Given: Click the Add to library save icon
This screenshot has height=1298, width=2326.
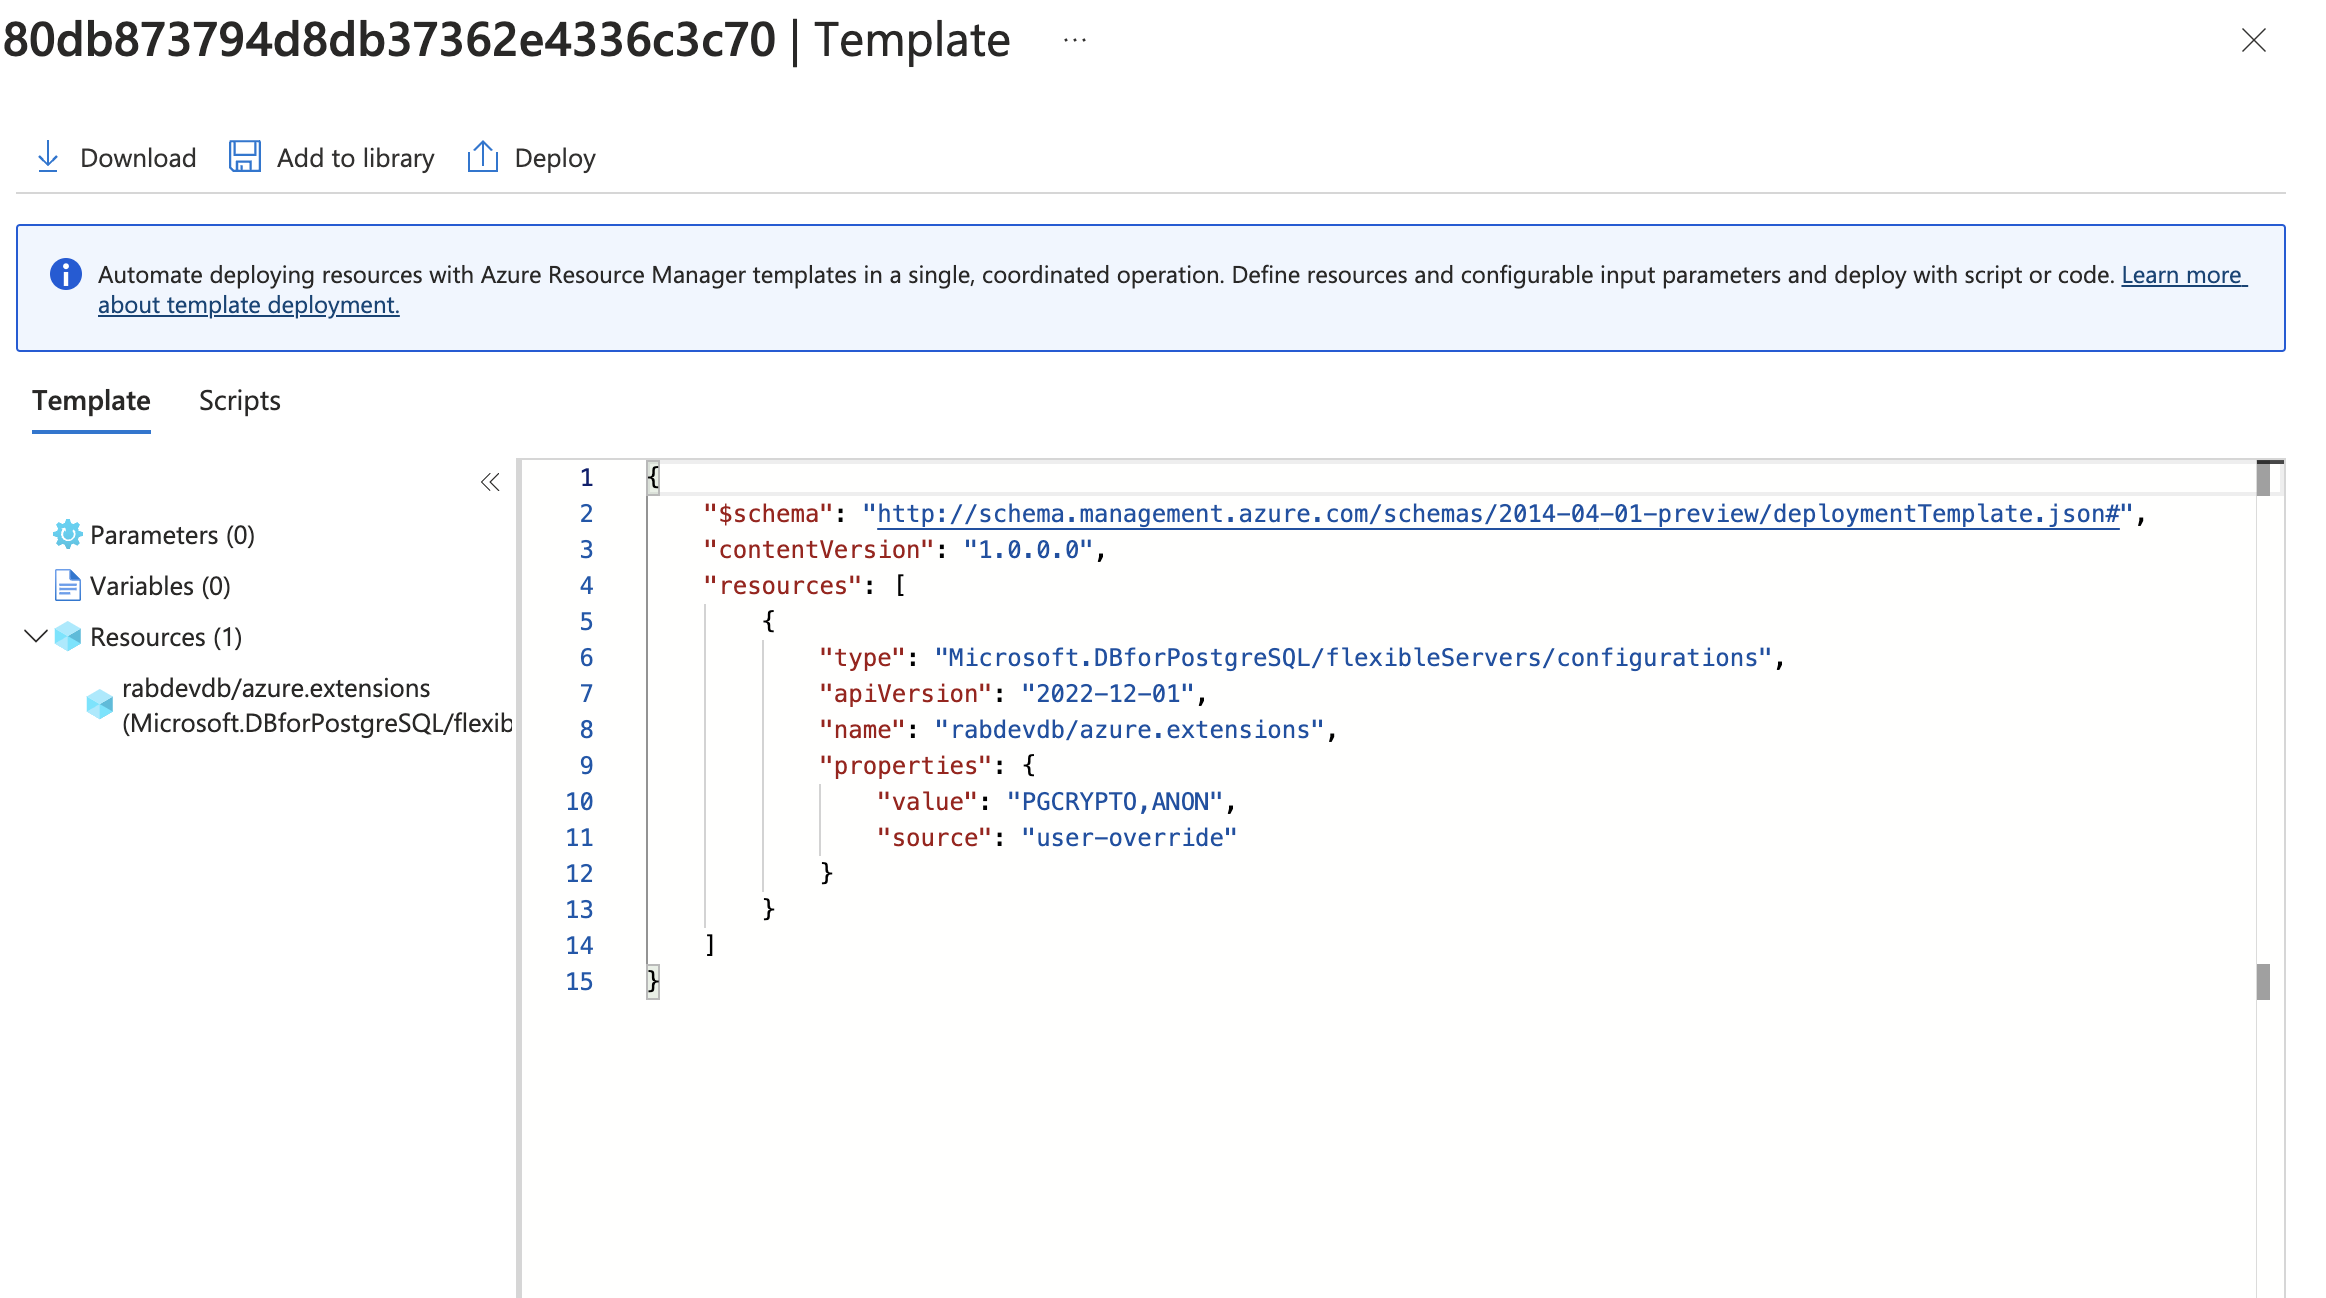Looking at the screenshot, I should 244,157.
